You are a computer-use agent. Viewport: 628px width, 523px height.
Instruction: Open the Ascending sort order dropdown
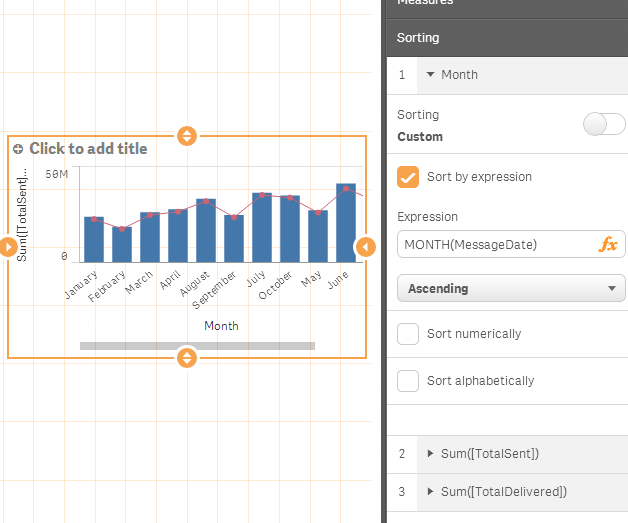pyautogui.click(x=511, y=289)
